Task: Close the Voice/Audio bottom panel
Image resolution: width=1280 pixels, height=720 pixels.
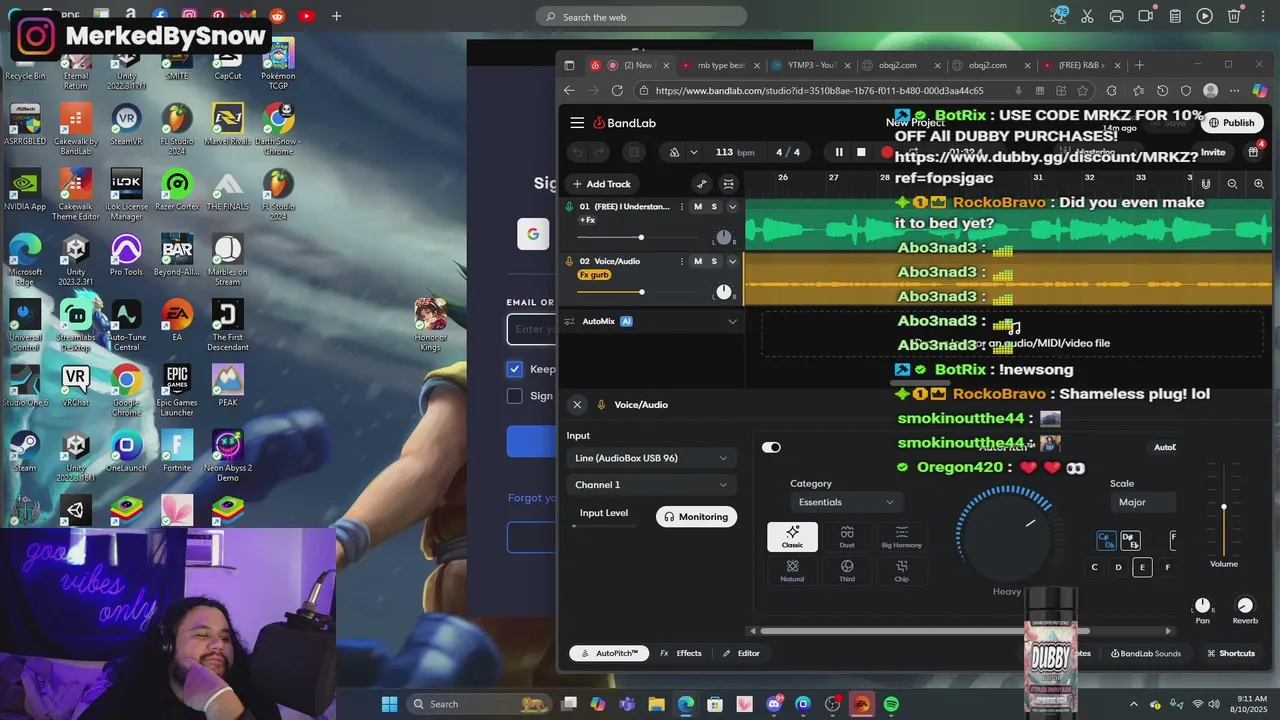Action: click(x=577, y=405)
